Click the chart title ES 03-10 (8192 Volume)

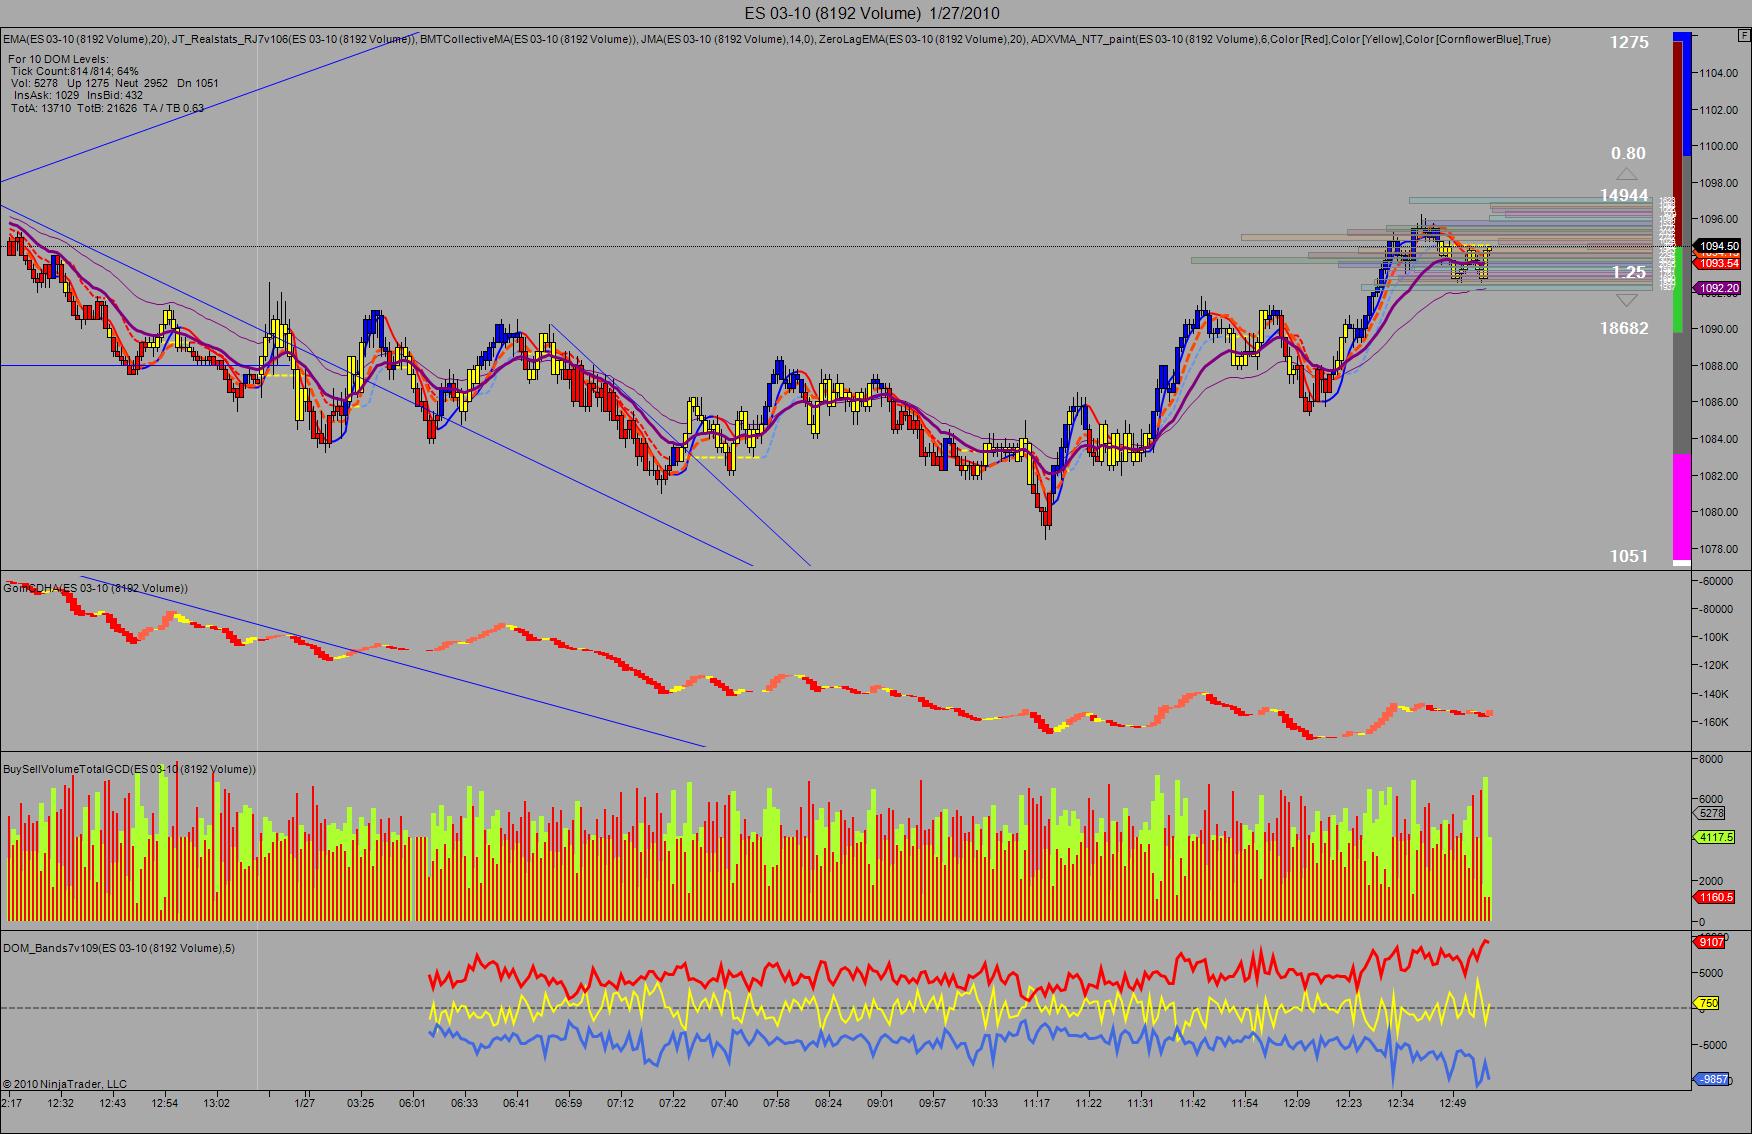click(x=872, y=13)
